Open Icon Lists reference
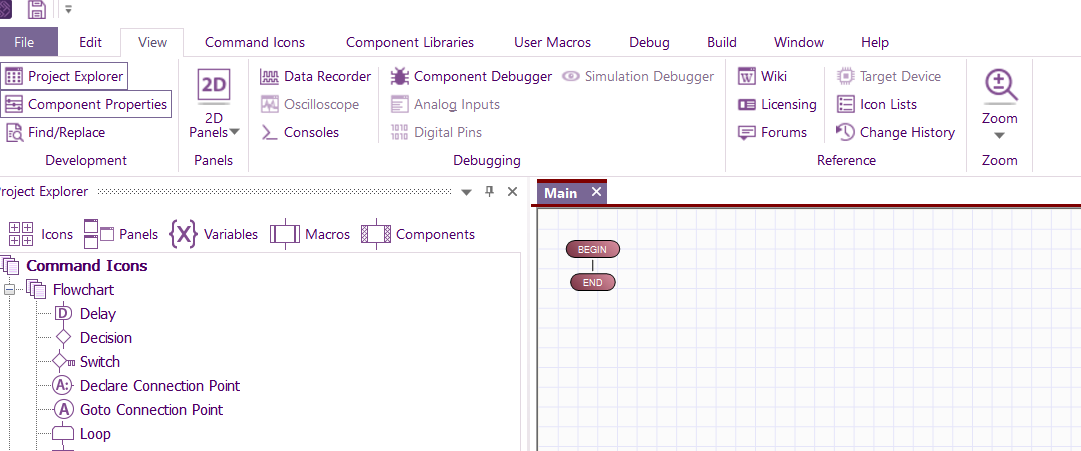1081x451 pixels. tap(876, 104)
